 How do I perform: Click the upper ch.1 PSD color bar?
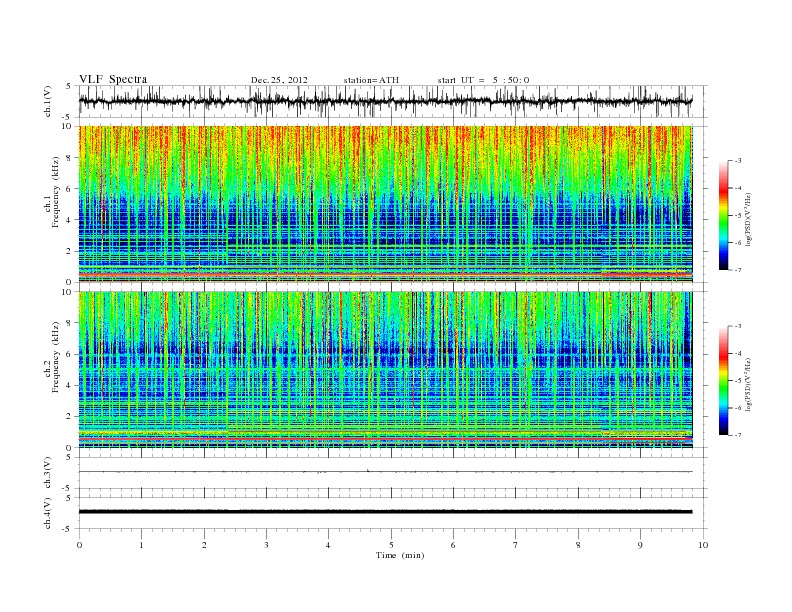(x=723, y=215)
